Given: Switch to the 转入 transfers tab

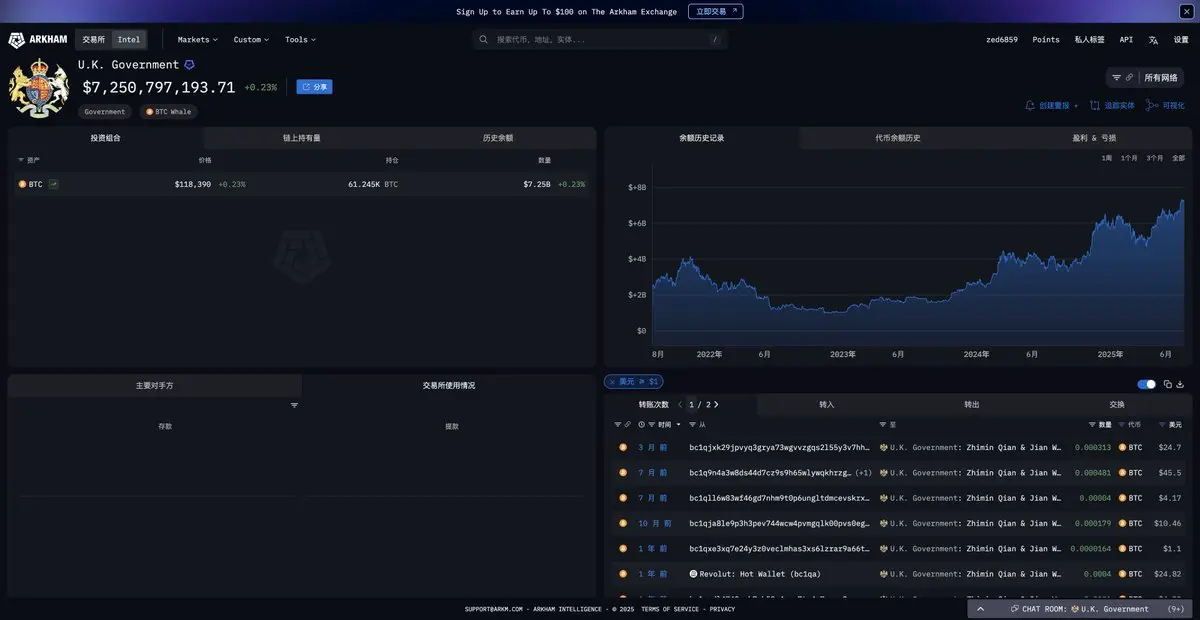Looking at the screenshot, I should point(827,405).
